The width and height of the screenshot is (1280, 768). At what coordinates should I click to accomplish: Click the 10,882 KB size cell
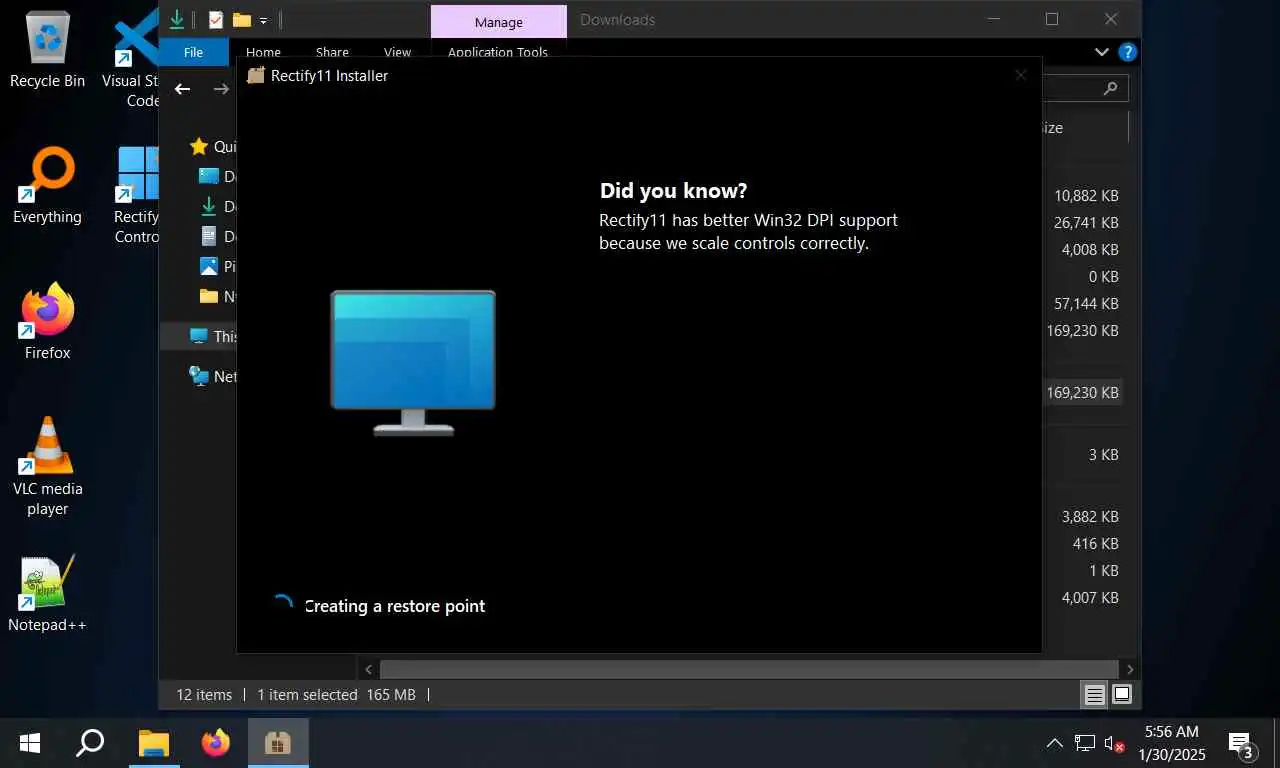tap(1085, 196)
